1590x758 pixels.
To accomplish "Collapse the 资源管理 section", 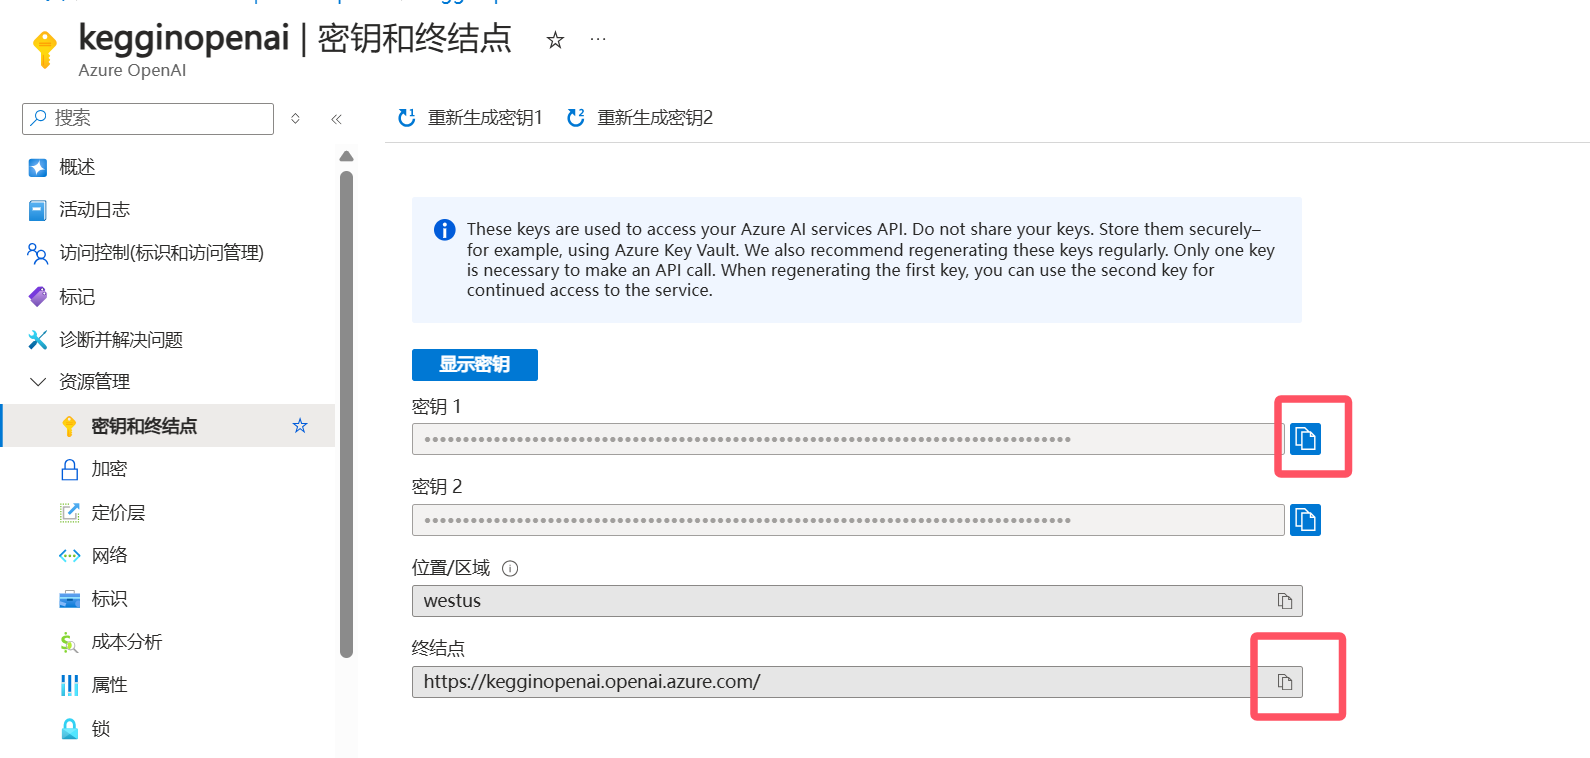I will (x=38, y=382).
